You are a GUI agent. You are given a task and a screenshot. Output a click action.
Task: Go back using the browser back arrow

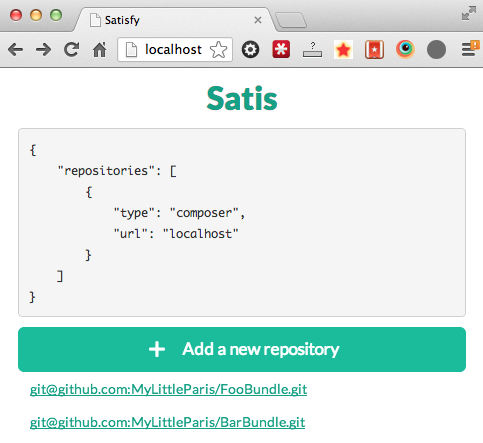(x=15, y=50)
